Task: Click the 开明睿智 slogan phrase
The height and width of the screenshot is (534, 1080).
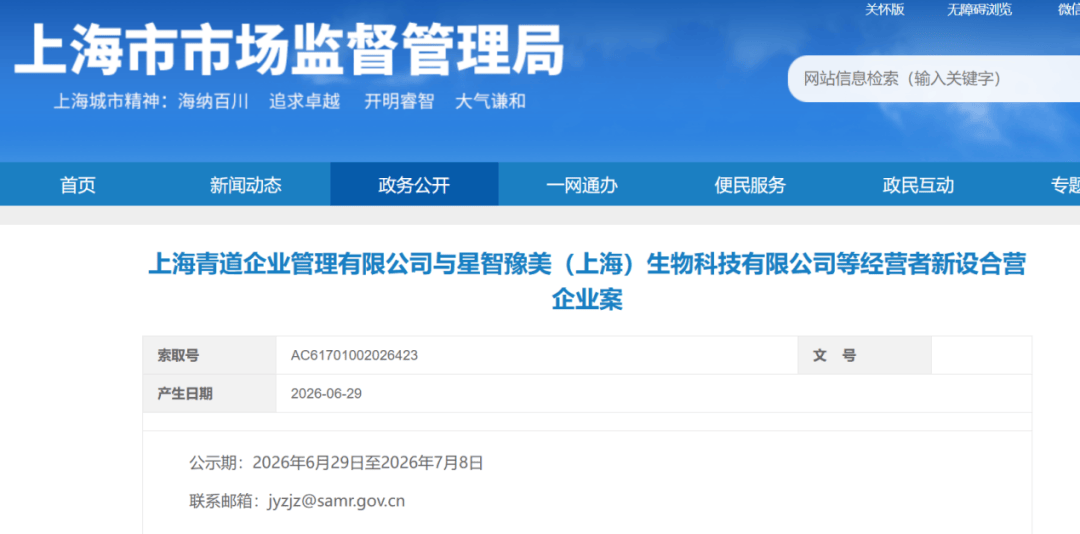Action: 399,101
